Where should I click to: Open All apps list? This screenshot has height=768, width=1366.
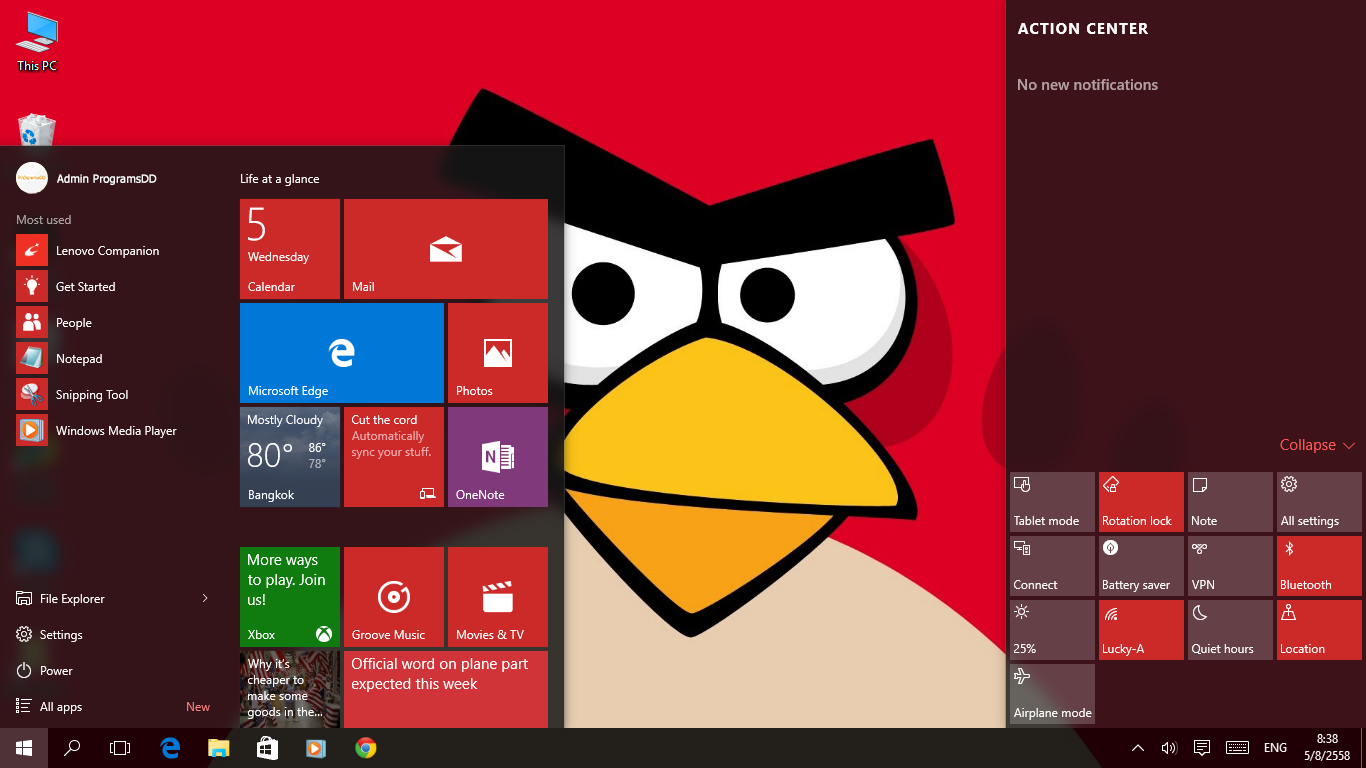61,707
